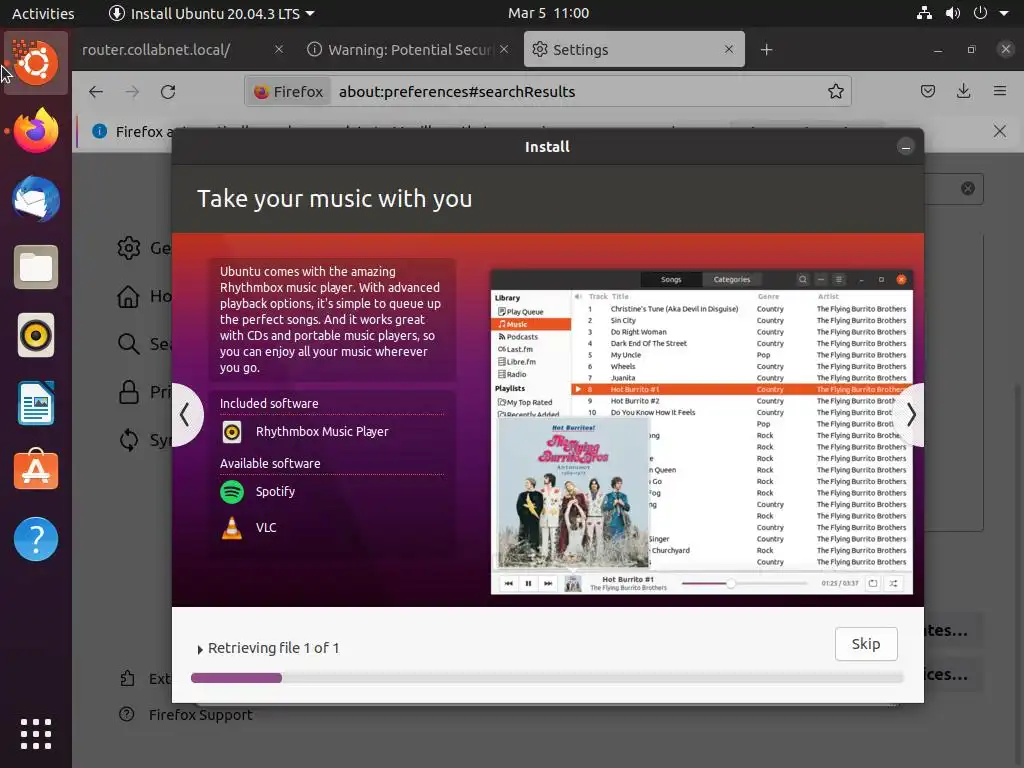
Task: Click the Rhythmbox screenshot in the slide
Action: (701, 432)
